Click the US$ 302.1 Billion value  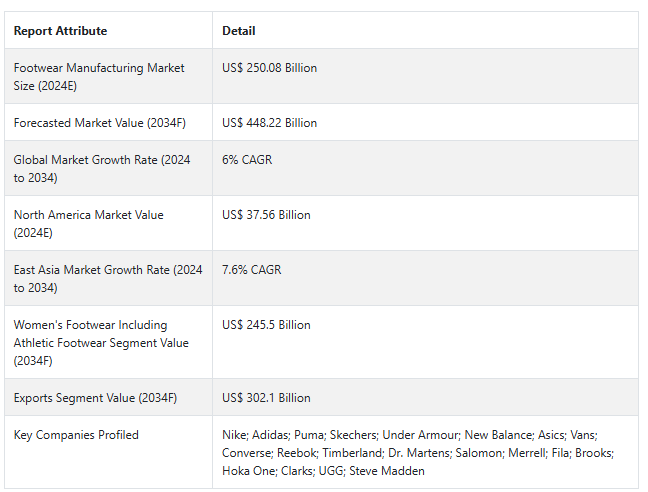pyautogui.click(x=266, y=397)
